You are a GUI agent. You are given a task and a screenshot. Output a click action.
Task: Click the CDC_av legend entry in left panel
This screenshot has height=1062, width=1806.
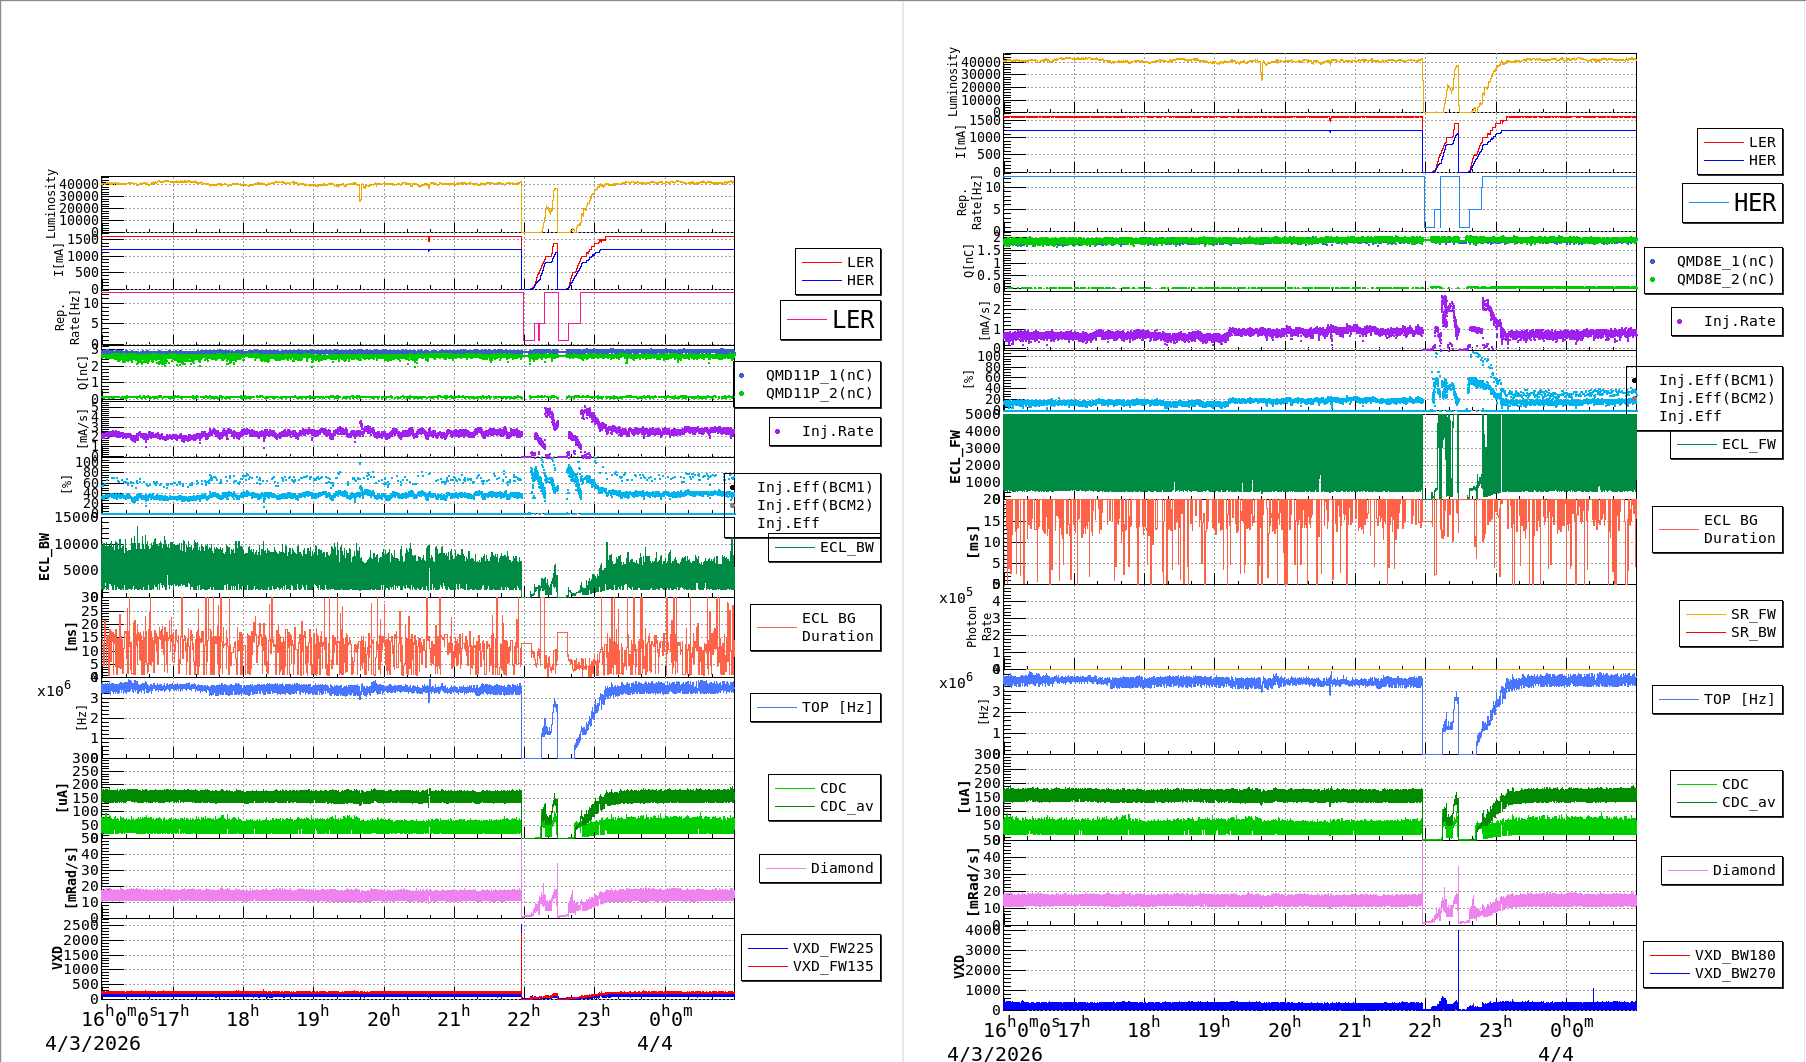coord(846,806)
